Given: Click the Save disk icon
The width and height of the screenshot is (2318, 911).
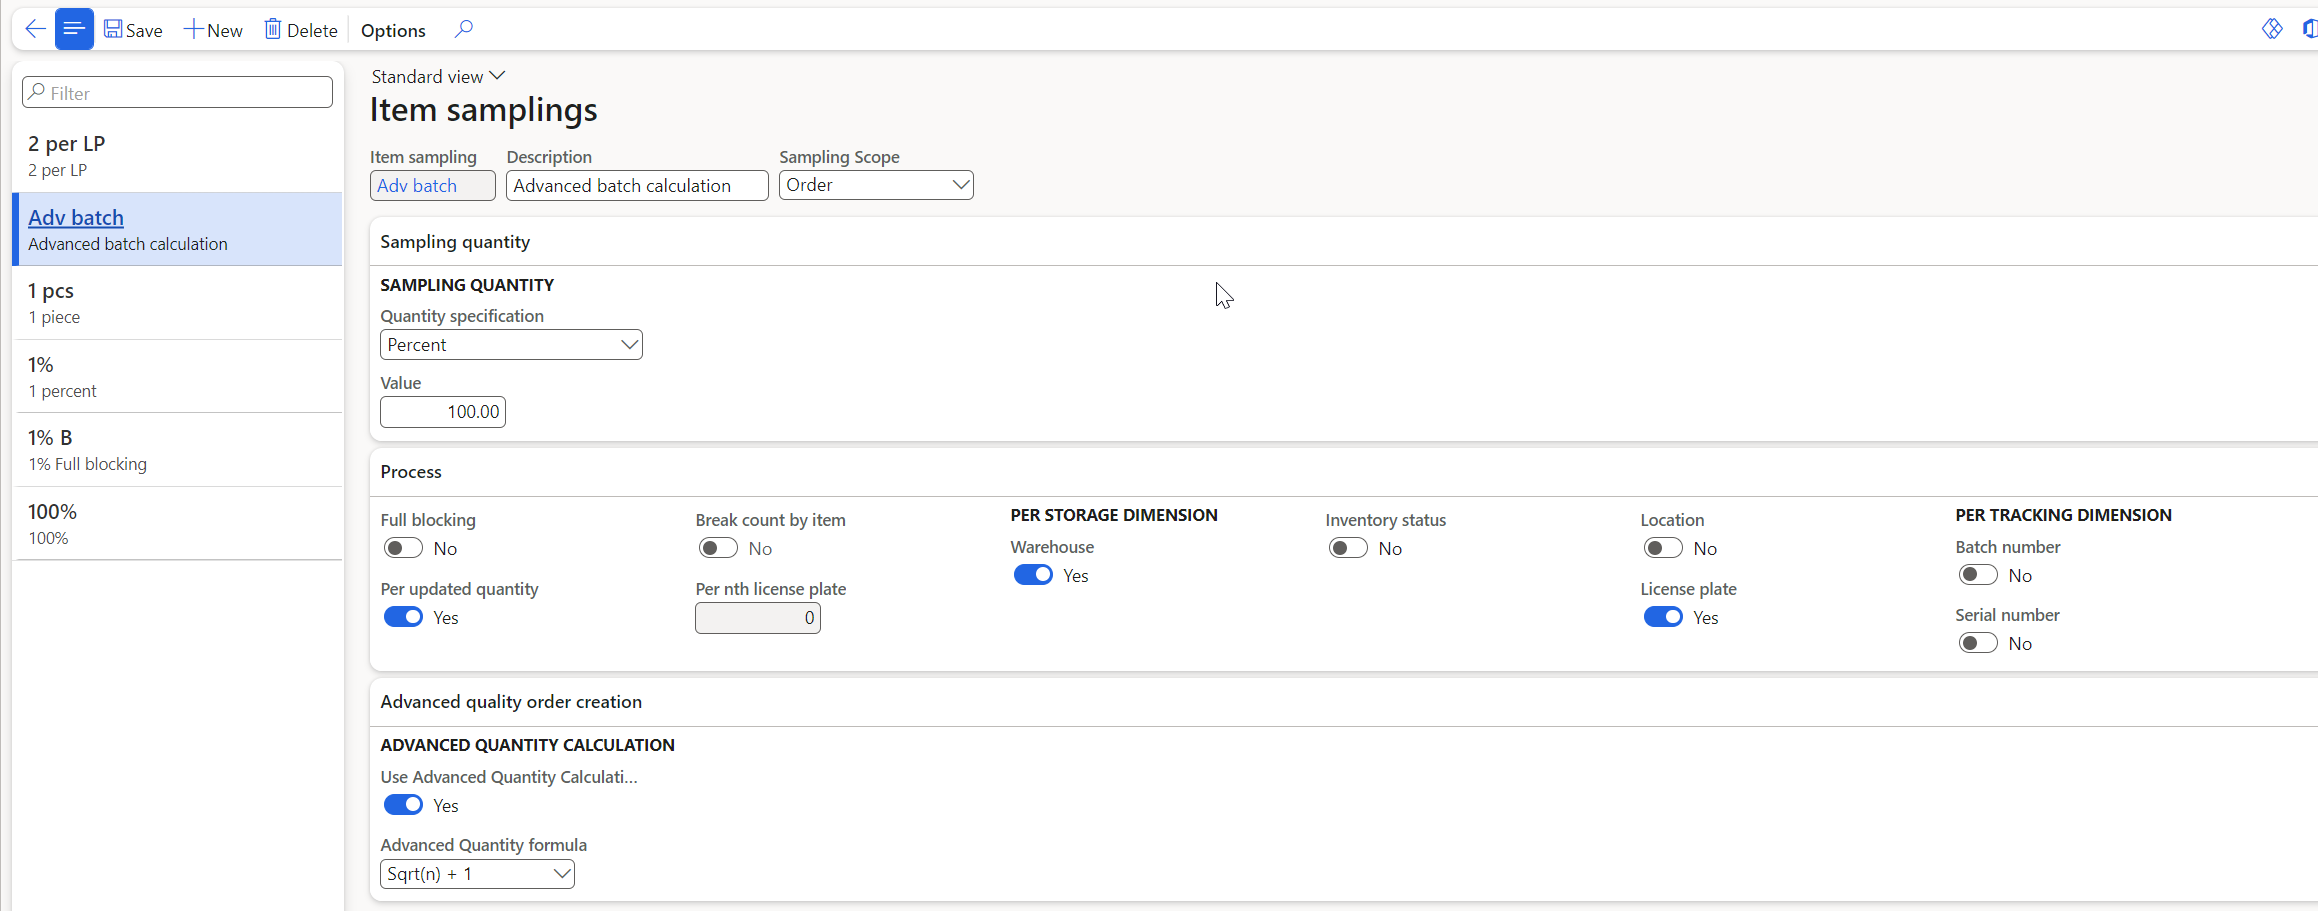Looking at the screenshot, I should coord(113,29).
